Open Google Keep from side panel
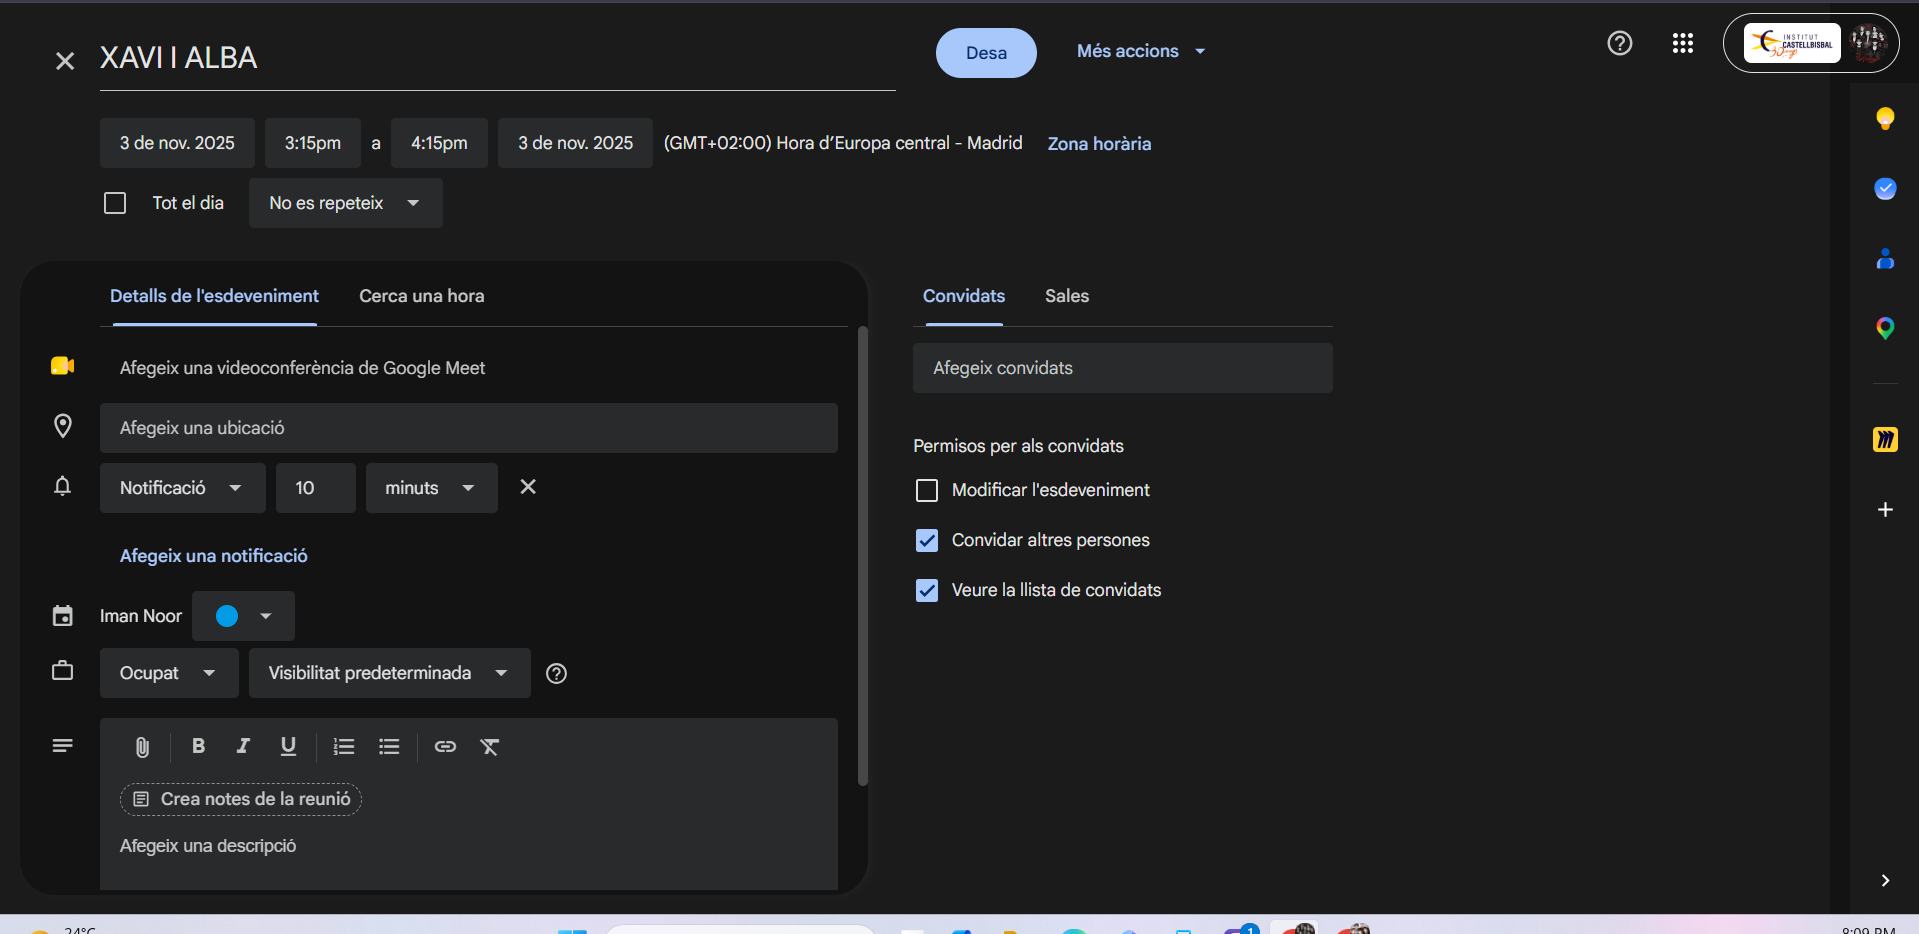Screen dimensions: 1919x934 tap(1885, 119)
